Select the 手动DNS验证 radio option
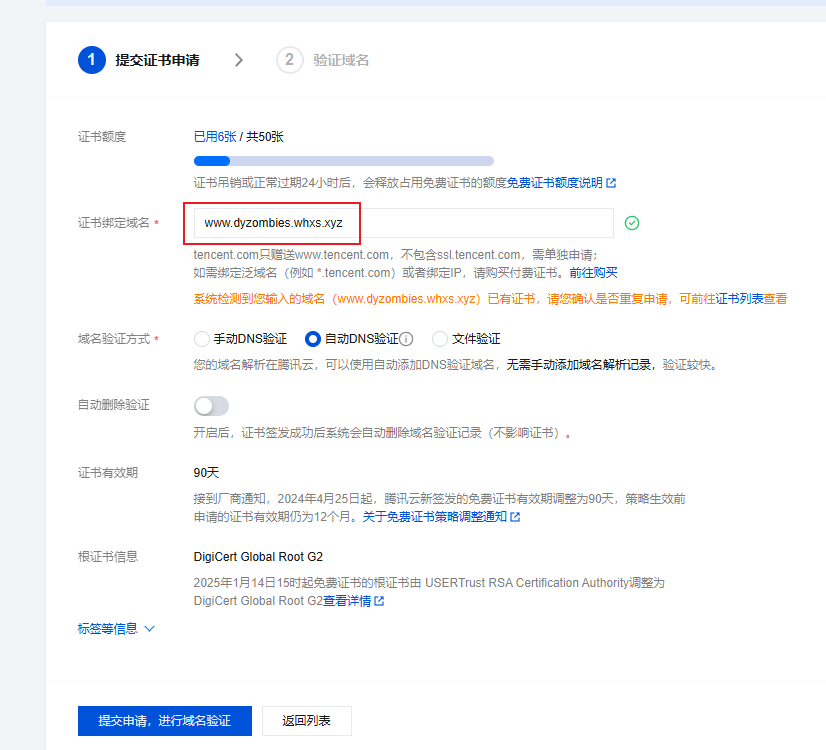Viewport: 826px width, 750px height. (x=202, y=339)
